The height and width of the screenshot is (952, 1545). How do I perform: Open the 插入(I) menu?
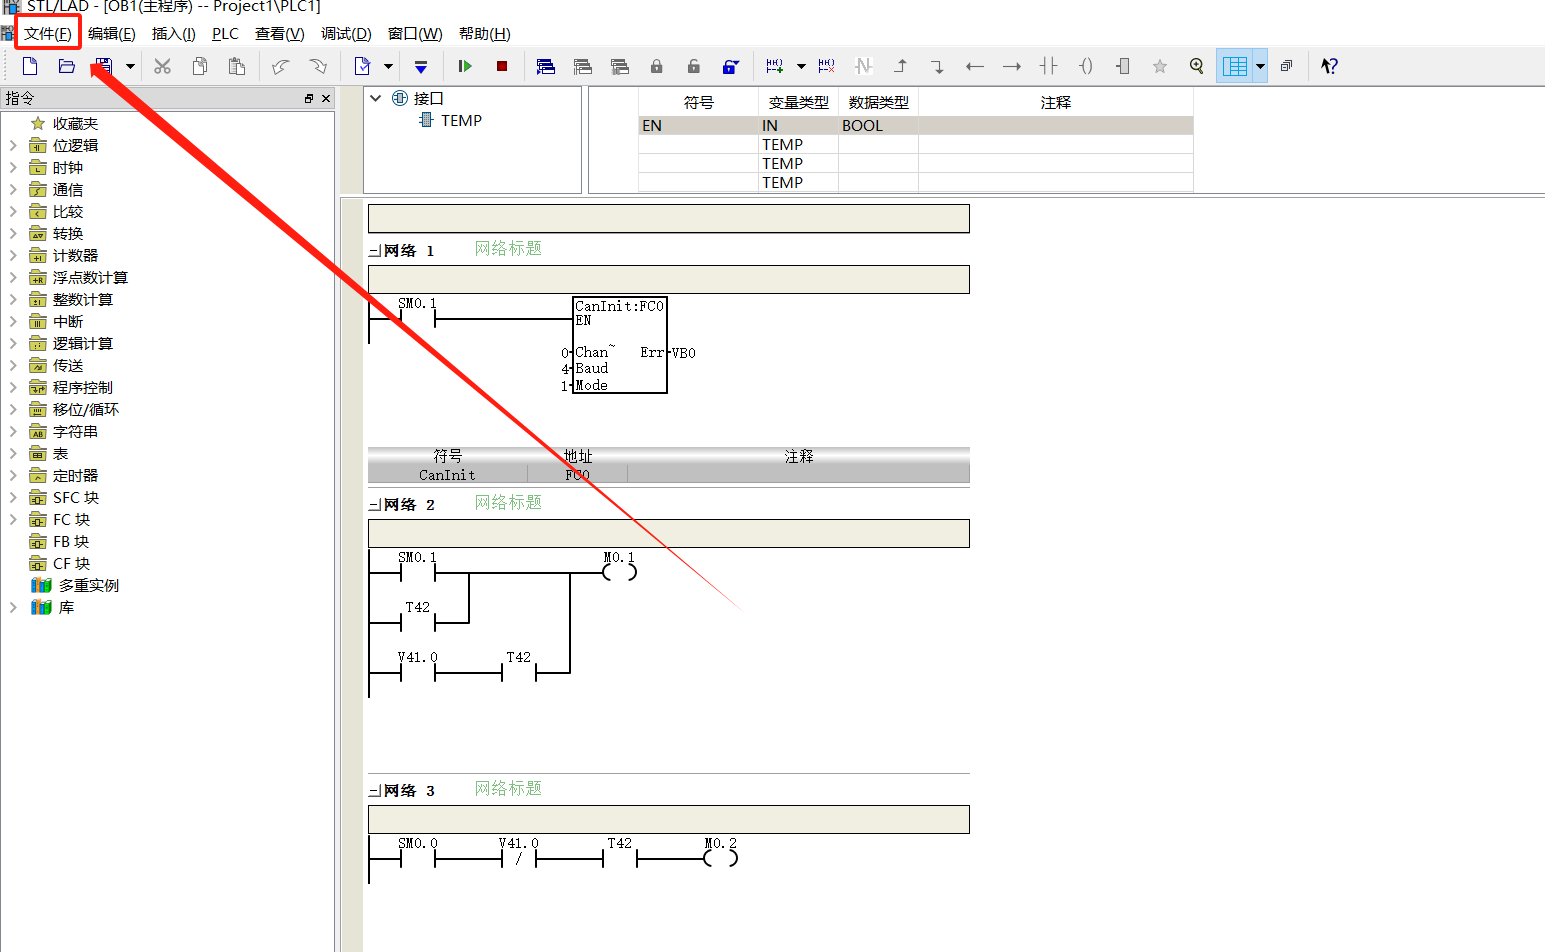(x=173, y=33)
